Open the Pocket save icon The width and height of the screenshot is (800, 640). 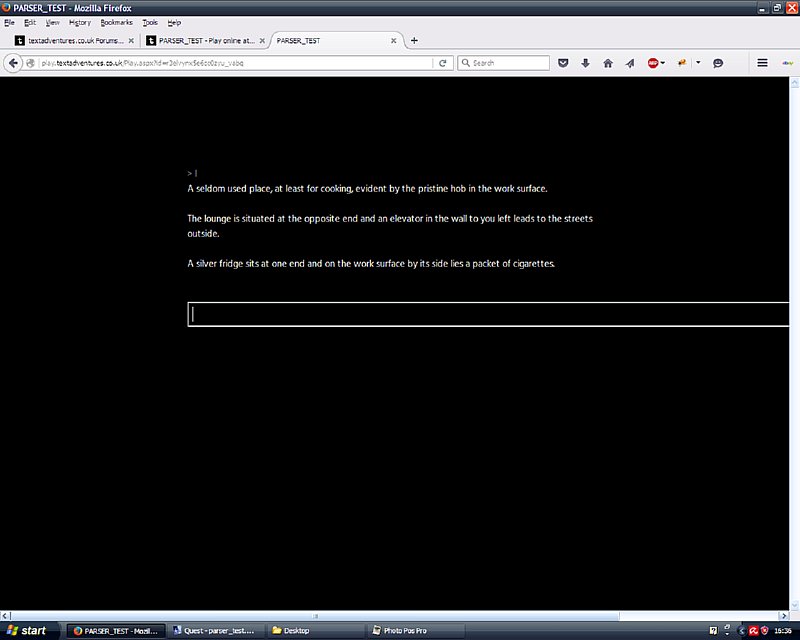pos(563,62)
